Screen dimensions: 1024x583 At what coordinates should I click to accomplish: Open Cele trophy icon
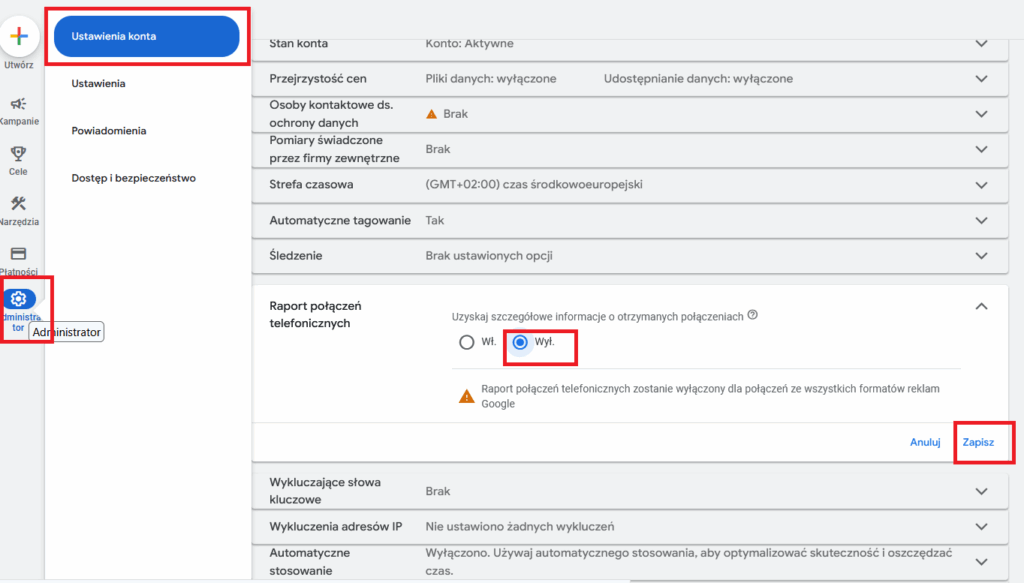coord(18,154)
